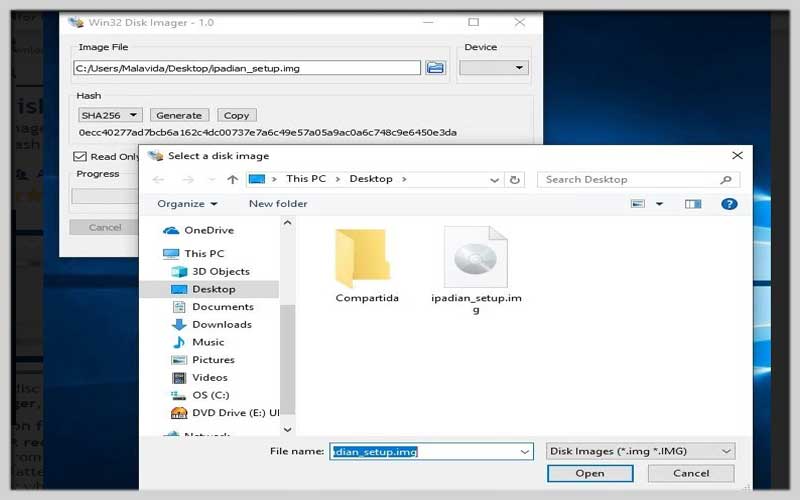800x500 pixels.
Task: Select OneDrive in the navigation pane
Action: click(198, 230)
